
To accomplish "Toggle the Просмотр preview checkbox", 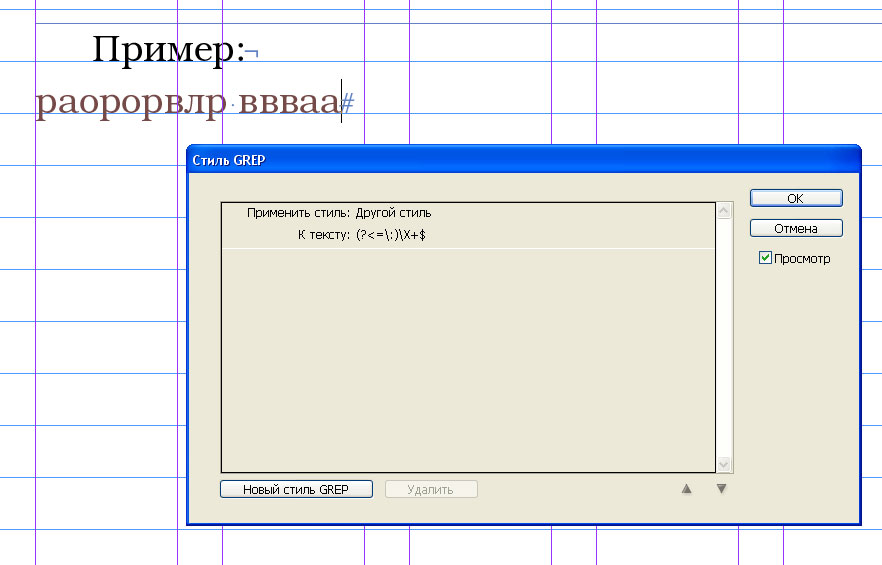I will 765,258.
